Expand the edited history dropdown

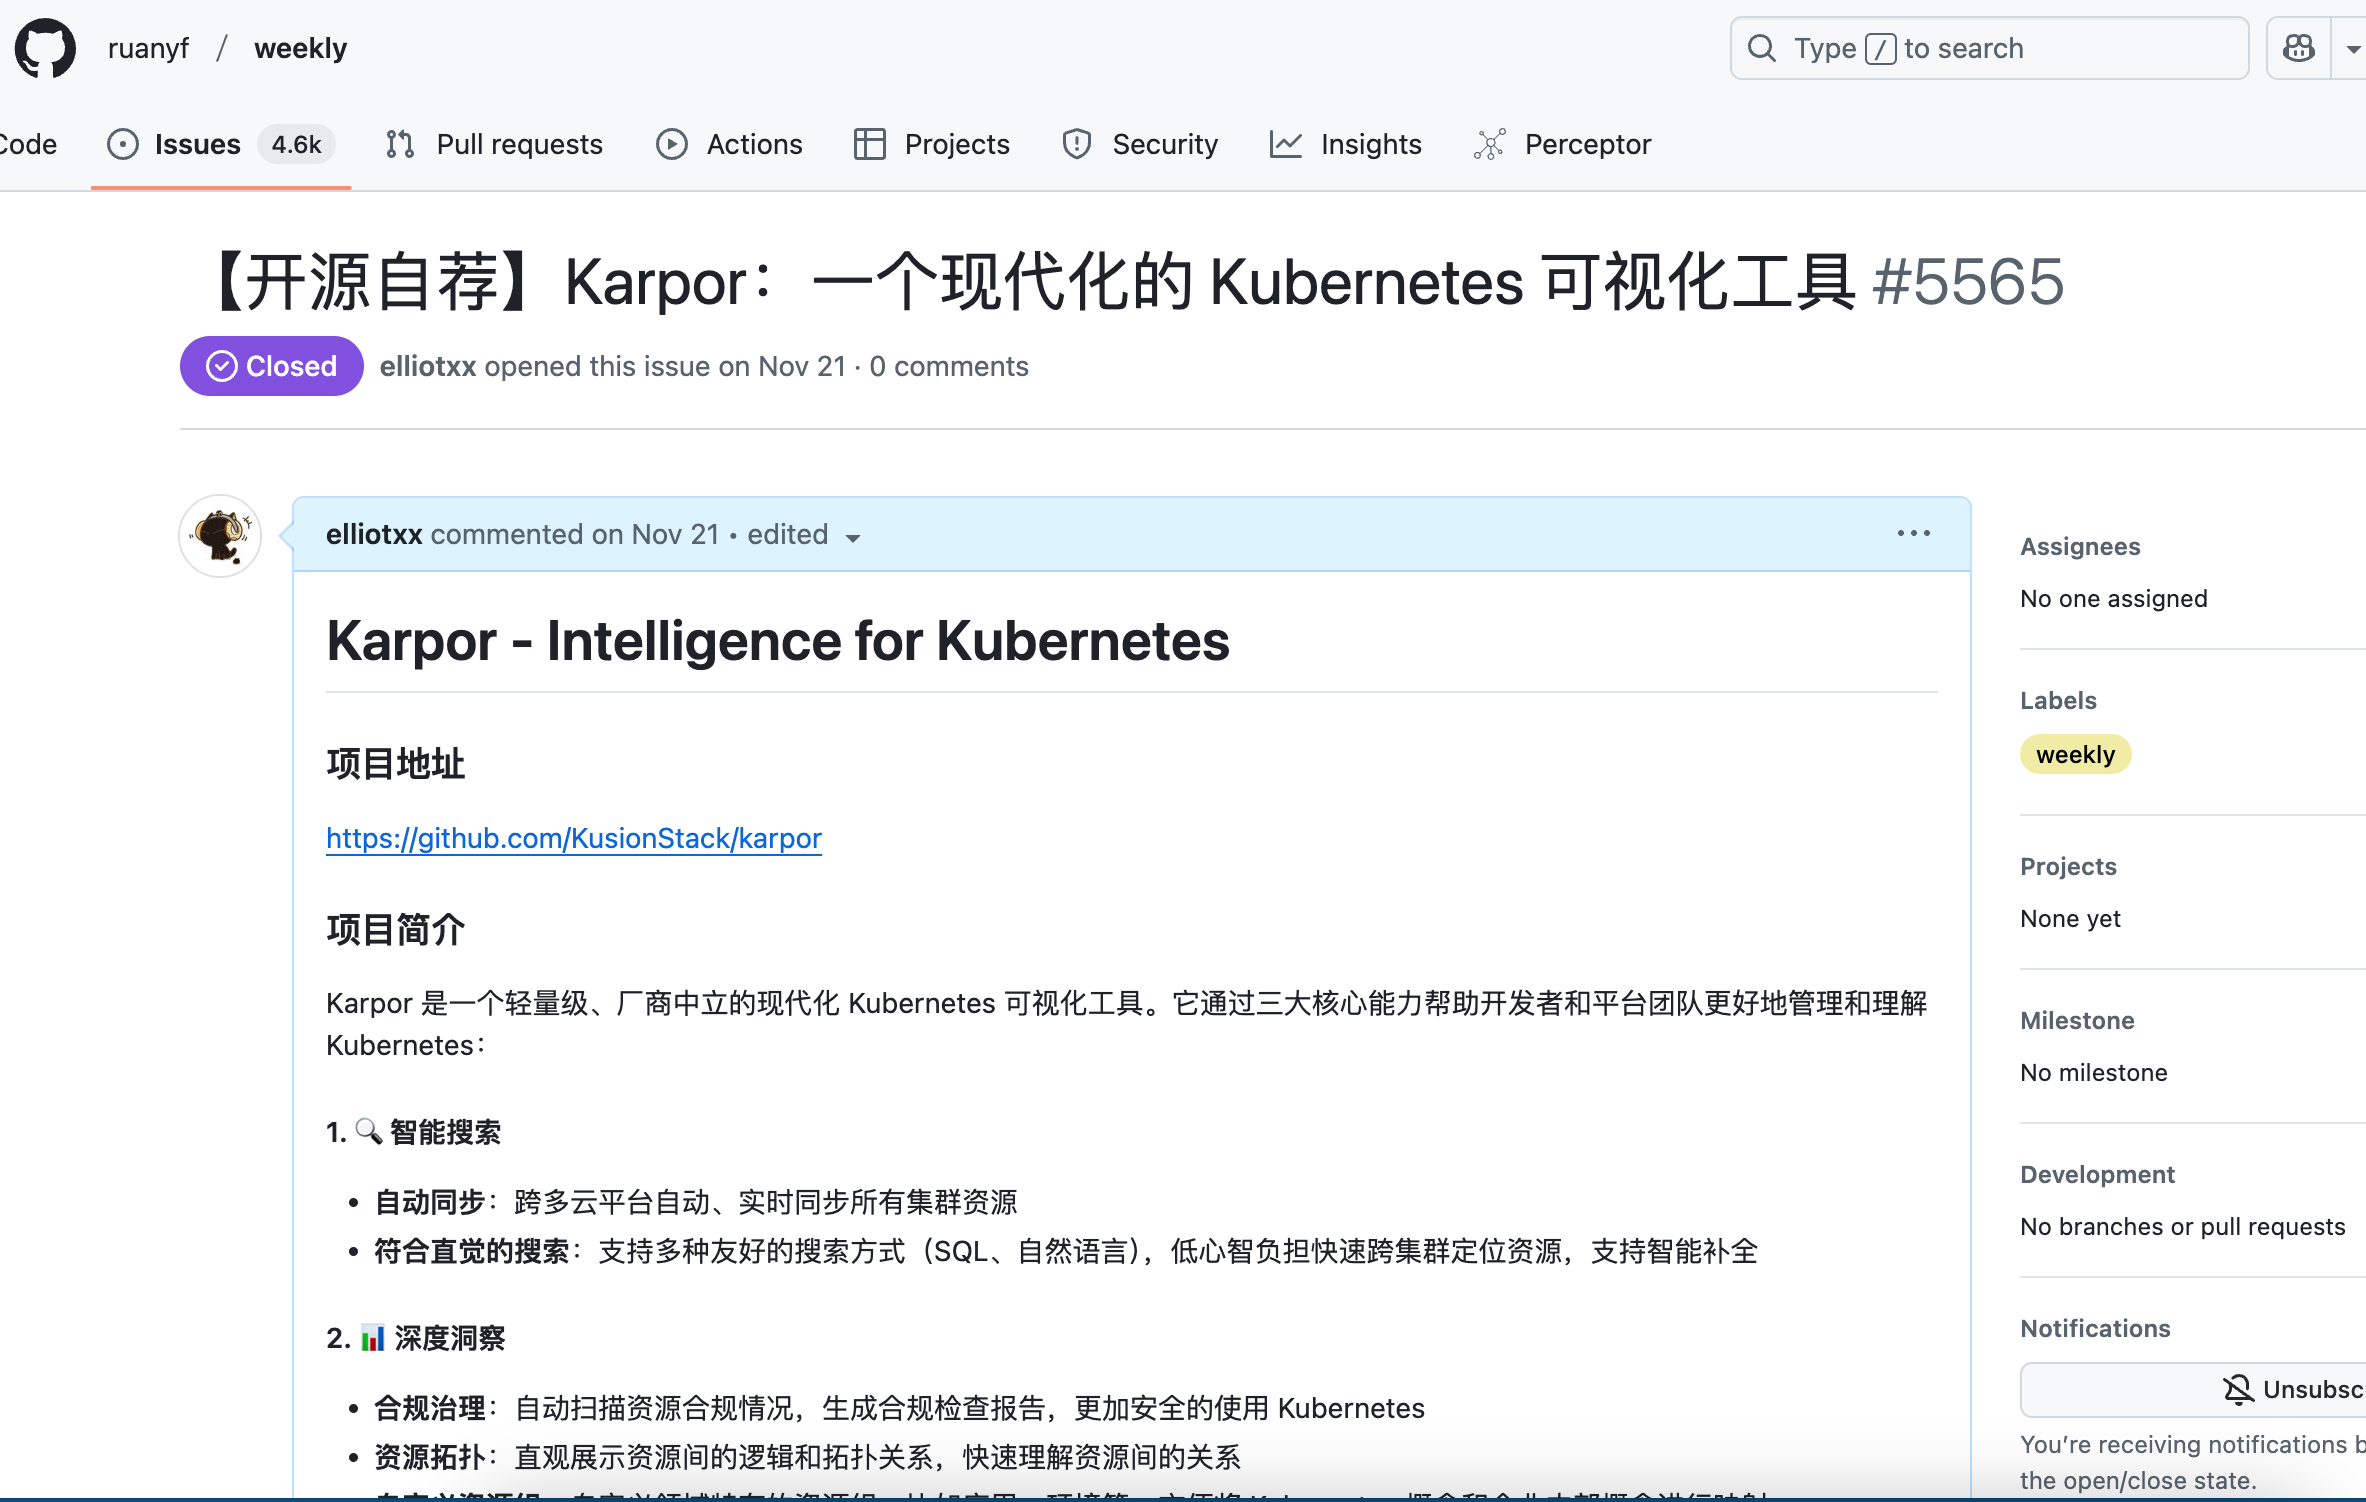(853, 537)
